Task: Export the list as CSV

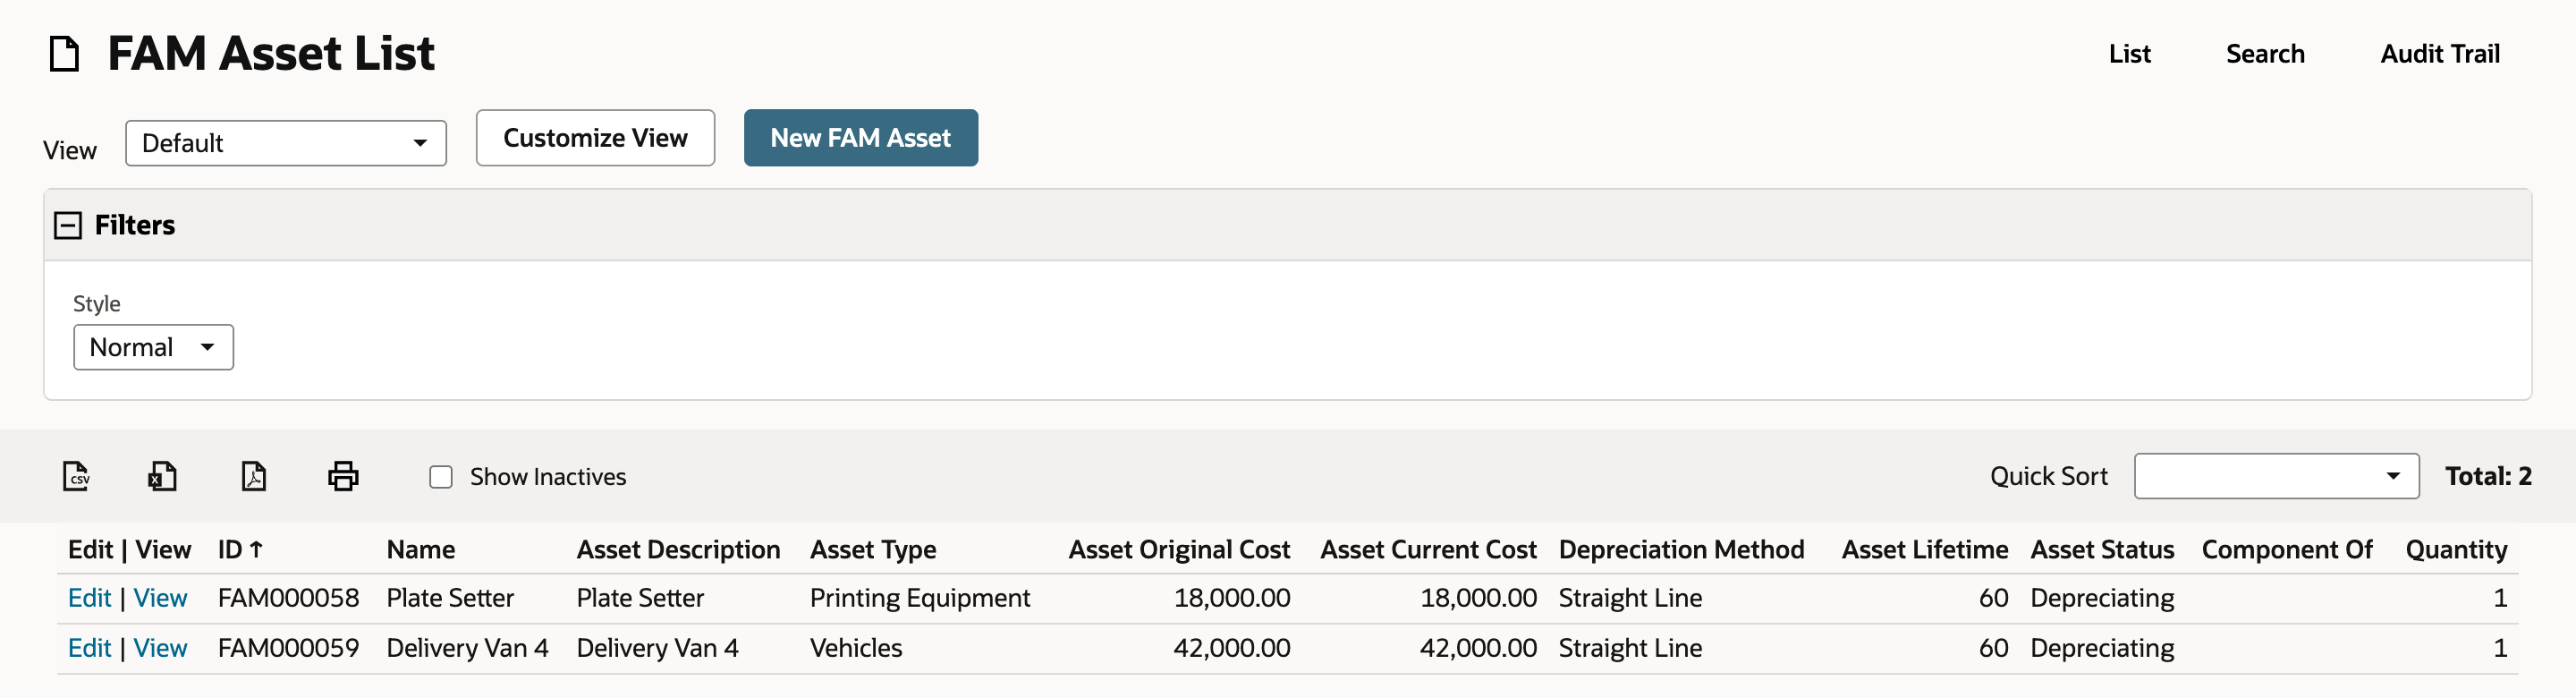Action: (76, 476)
